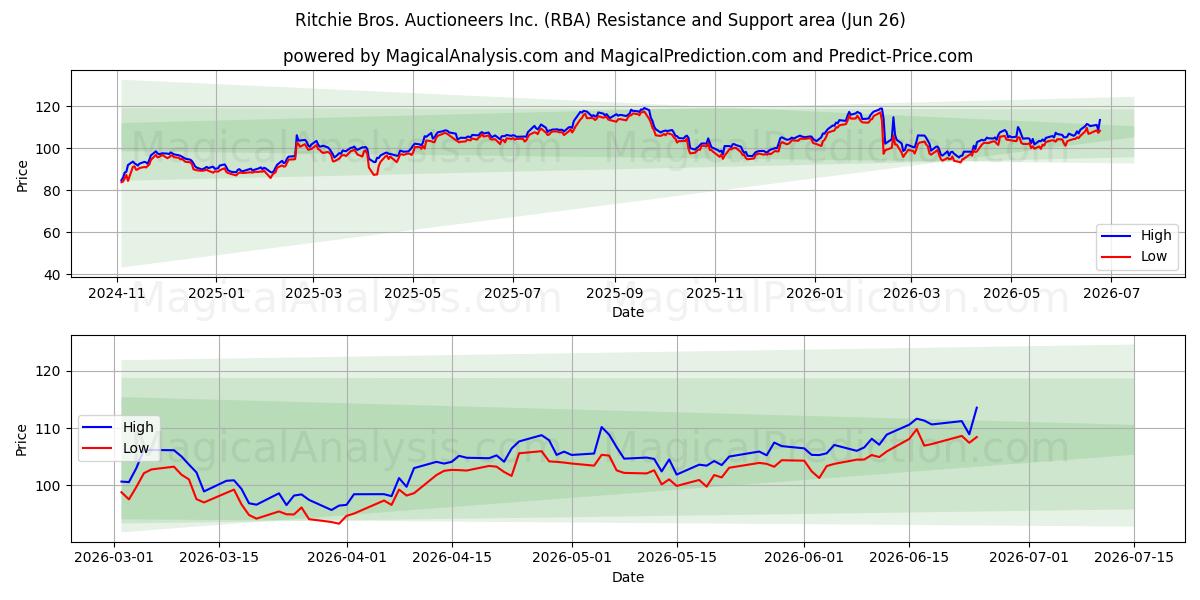Click the 2024-11 date tick label

118,294
